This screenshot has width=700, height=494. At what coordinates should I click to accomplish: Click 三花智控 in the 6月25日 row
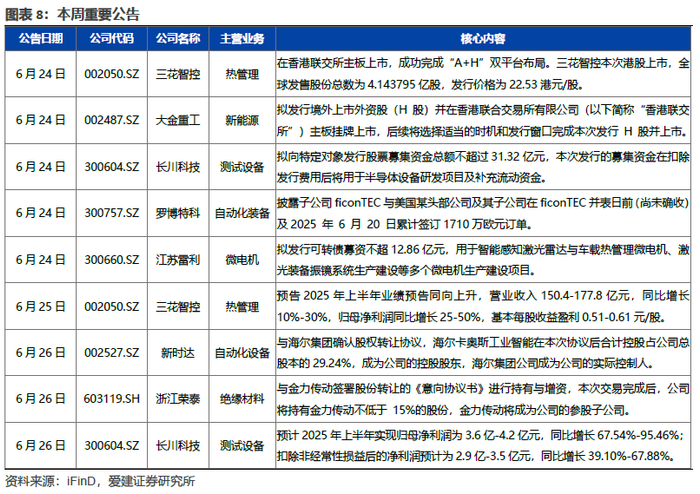click(x=178, y=307)
